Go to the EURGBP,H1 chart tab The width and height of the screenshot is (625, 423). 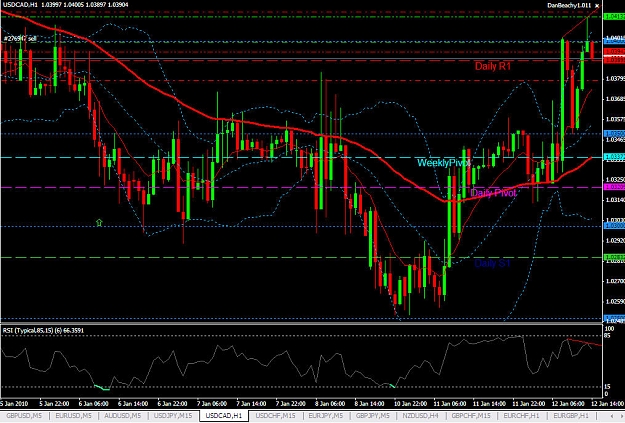[x=570, y=415]
